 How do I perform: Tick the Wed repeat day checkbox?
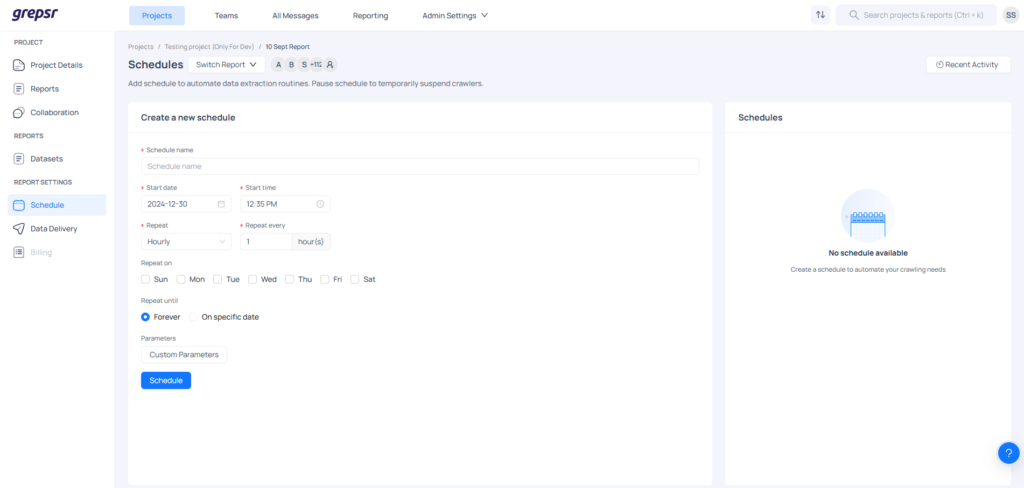(253, 279)
